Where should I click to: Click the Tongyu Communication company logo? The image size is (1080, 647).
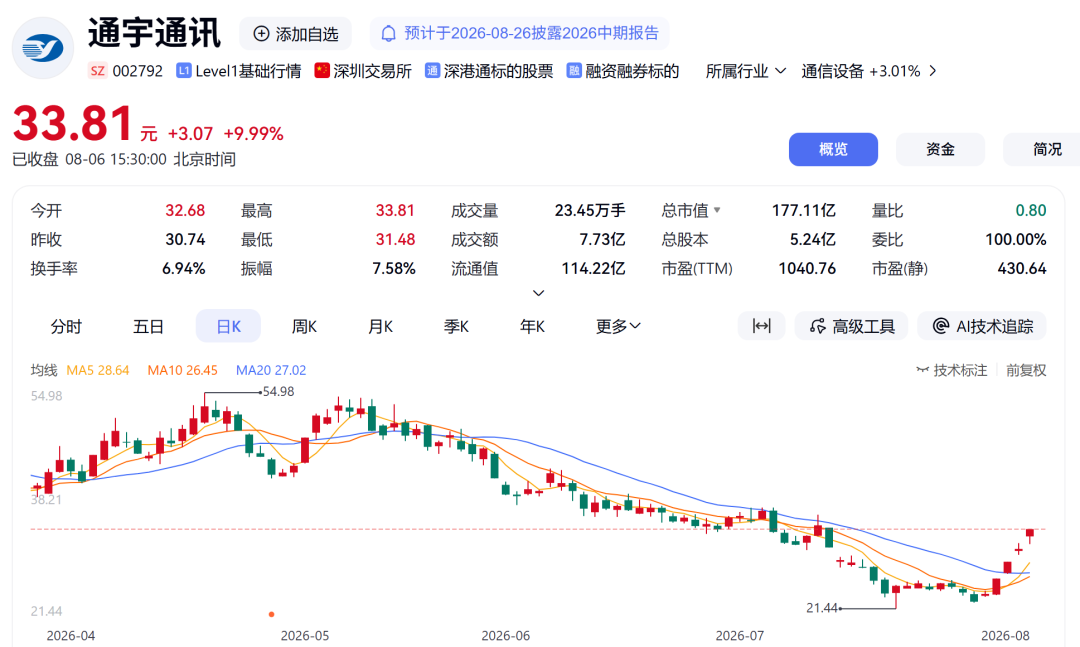coord(43,48)
